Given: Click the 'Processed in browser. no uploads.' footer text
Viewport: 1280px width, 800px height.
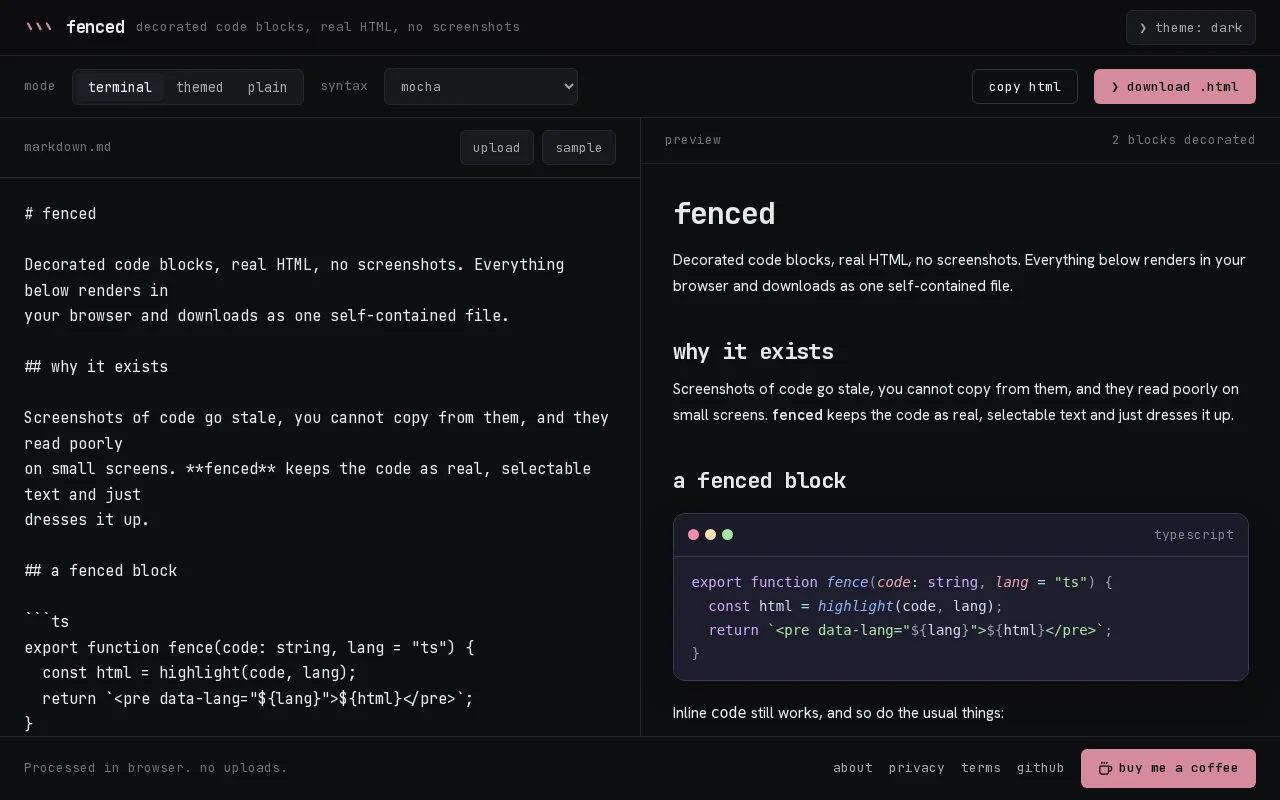Looking at the screenshot, I should (x=156, y=768).
